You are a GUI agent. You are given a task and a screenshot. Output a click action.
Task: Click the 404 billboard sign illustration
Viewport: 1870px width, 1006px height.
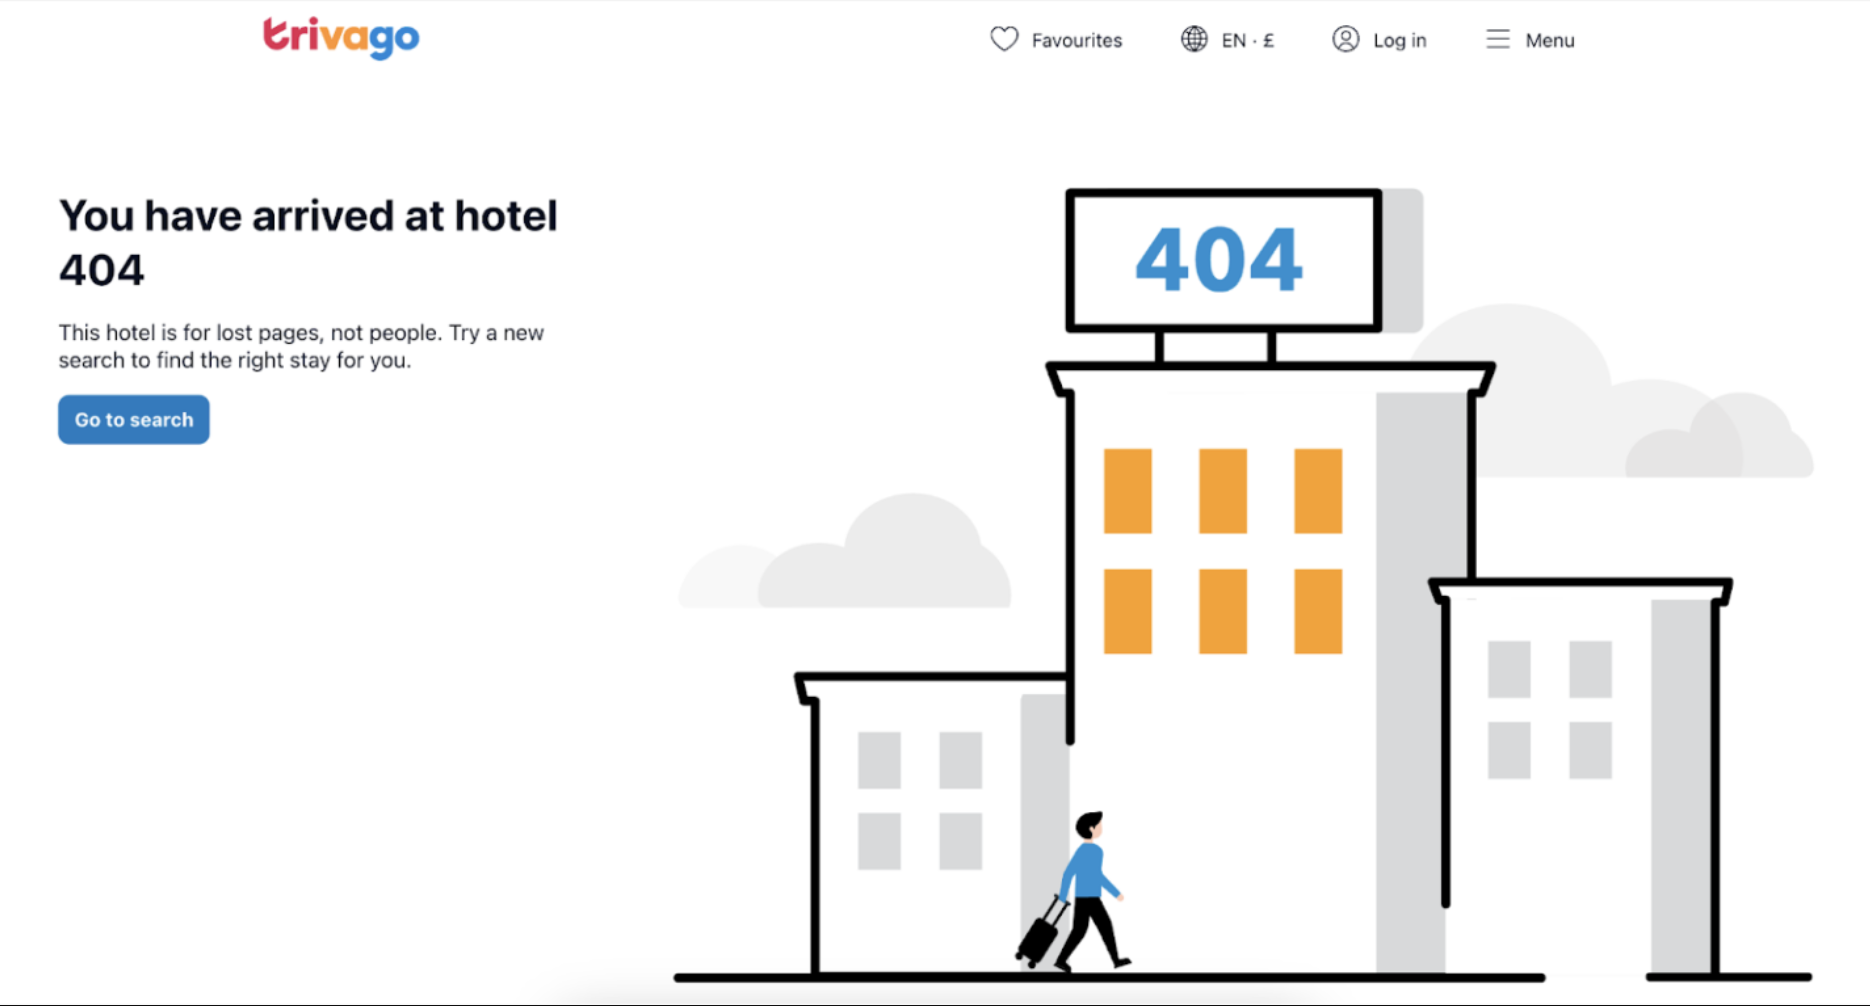coord(1224,260)
